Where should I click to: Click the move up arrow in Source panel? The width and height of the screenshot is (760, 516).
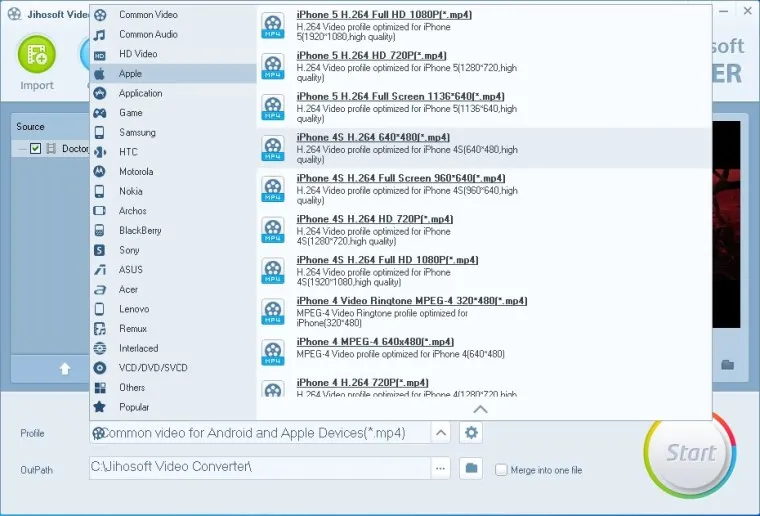pyautogui.click(x=65, y=369)
